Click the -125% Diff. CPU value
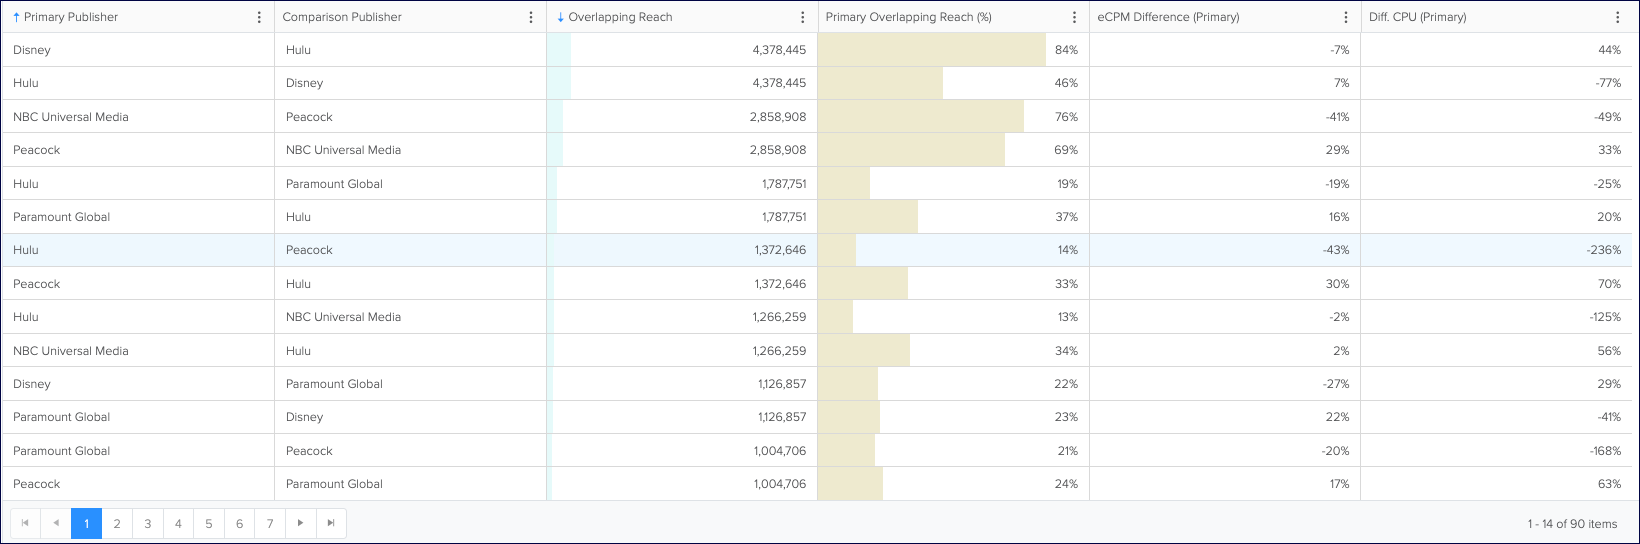Image resolution: width=1640 pixels, height=544 pixels. [1605, 317]
